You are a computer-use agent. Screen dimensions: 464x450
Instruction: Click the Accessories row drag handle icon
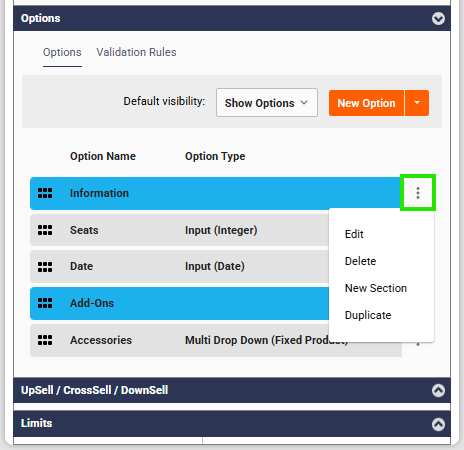pos(45,340)
